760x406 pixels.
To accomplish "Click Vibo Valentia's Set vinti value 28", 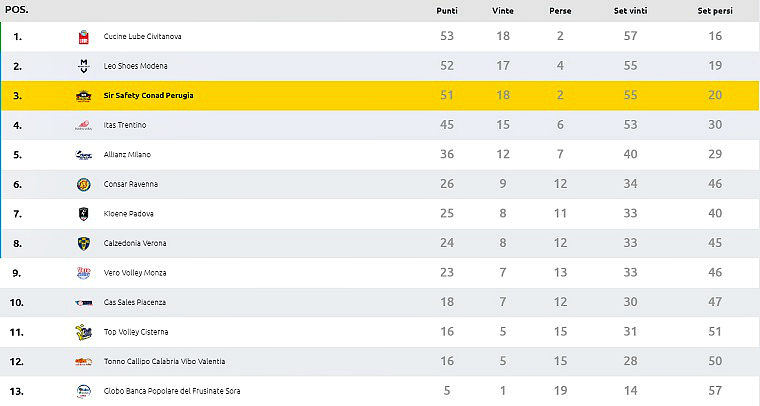I will pyautogui.click(x=630, y=361).
